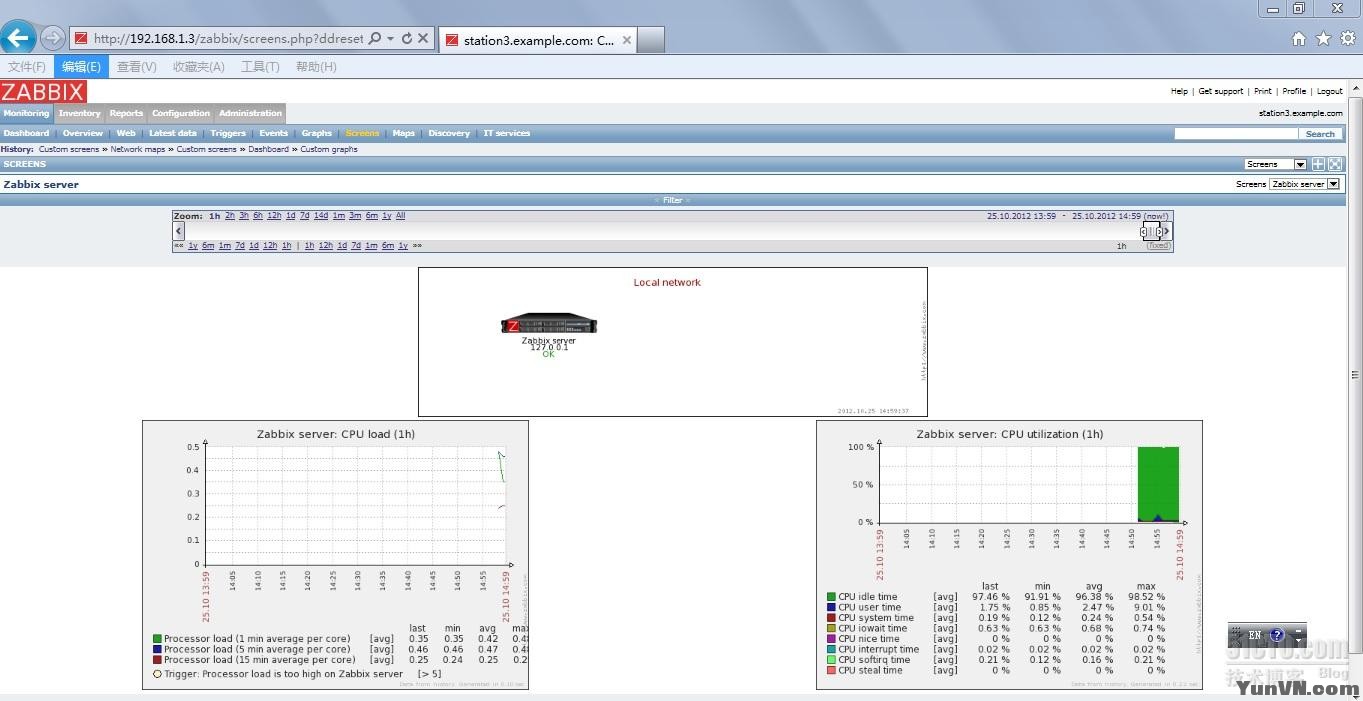The image size is (1363, 701).
Task: Open Latest data submenu
Action: 173,133
